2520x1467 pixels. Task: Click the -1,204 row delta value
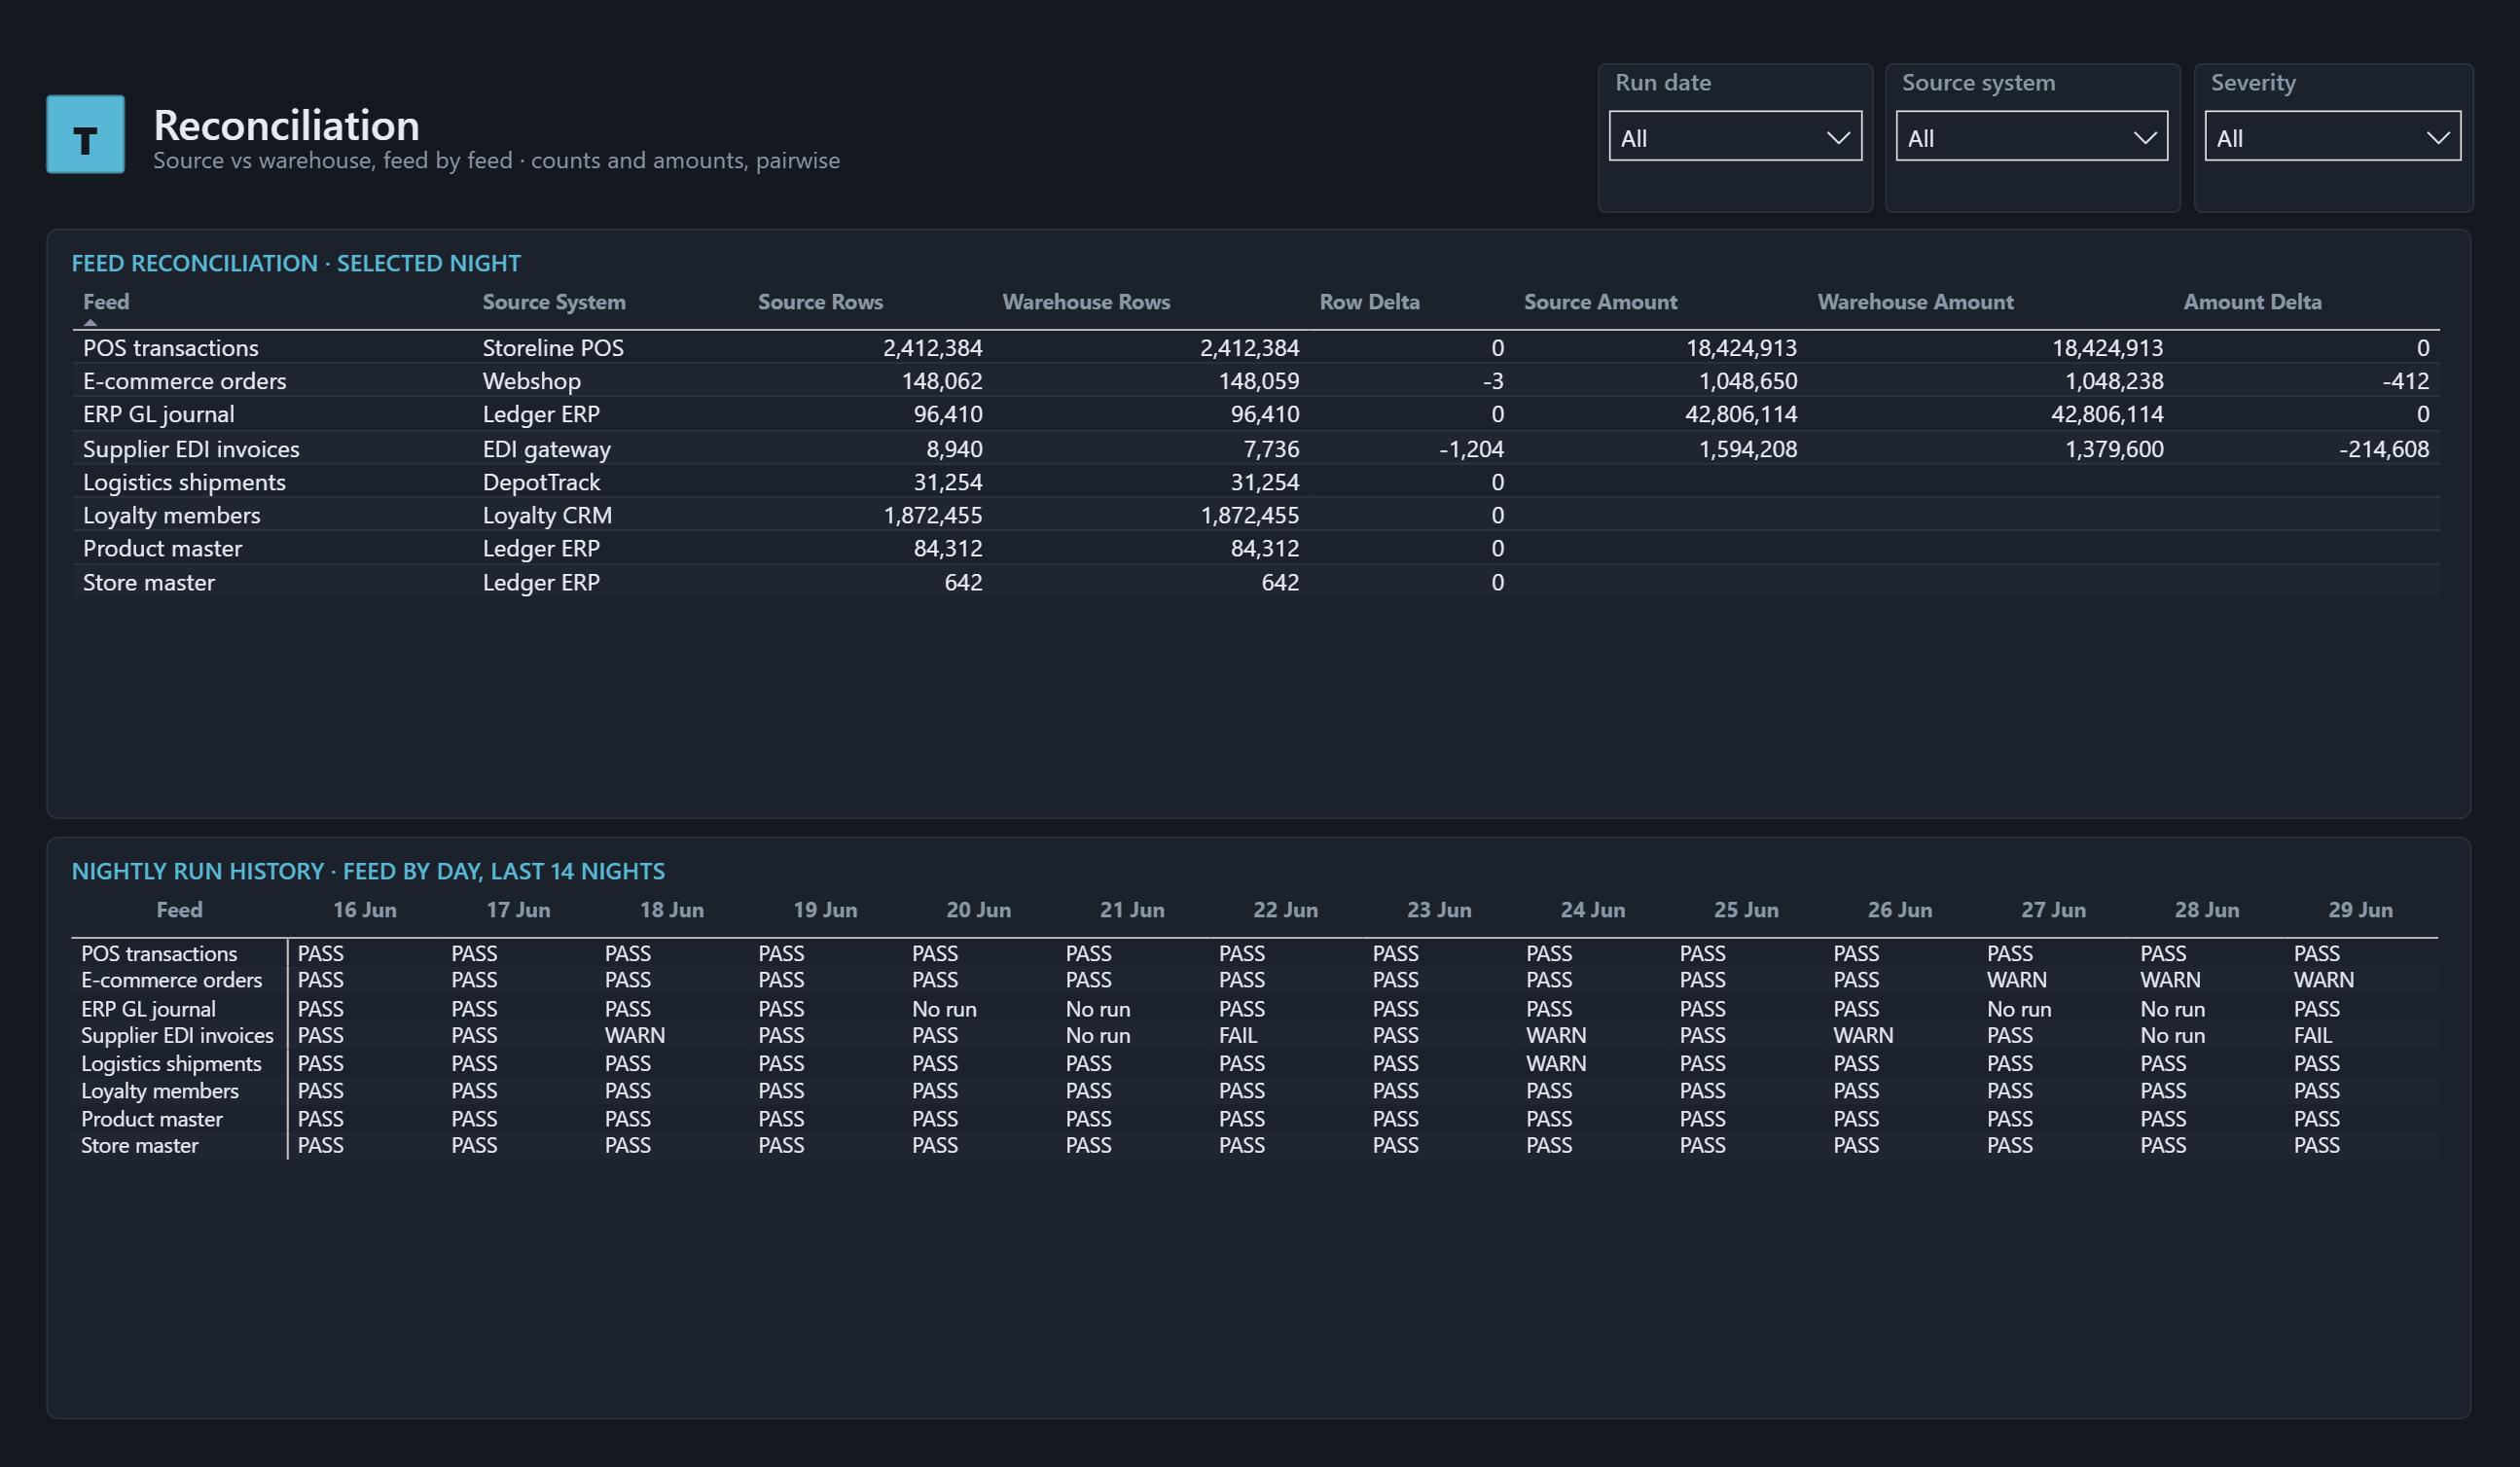pyautogui.click(x=1471, y=449)
